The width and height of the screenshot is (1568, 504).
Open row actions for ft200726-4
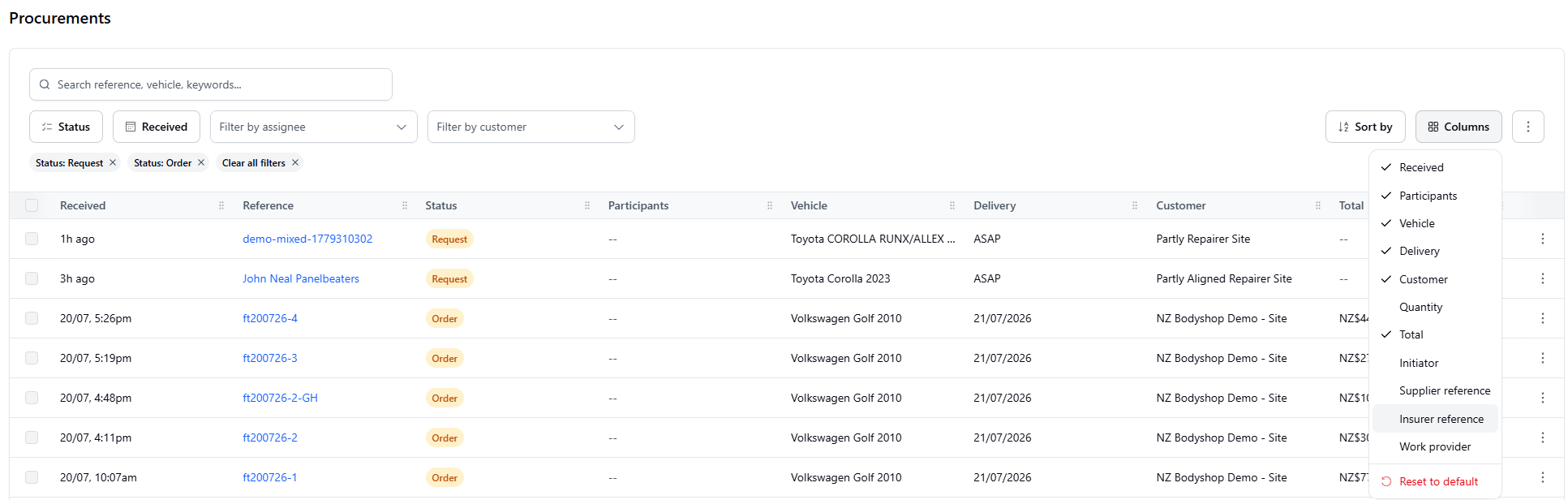click(1542, 319)
